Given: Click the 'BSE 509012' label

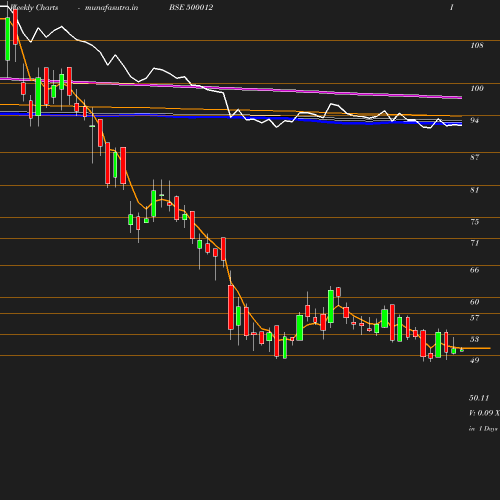Looking at the screenshot, I should click(x=191, y=7).
